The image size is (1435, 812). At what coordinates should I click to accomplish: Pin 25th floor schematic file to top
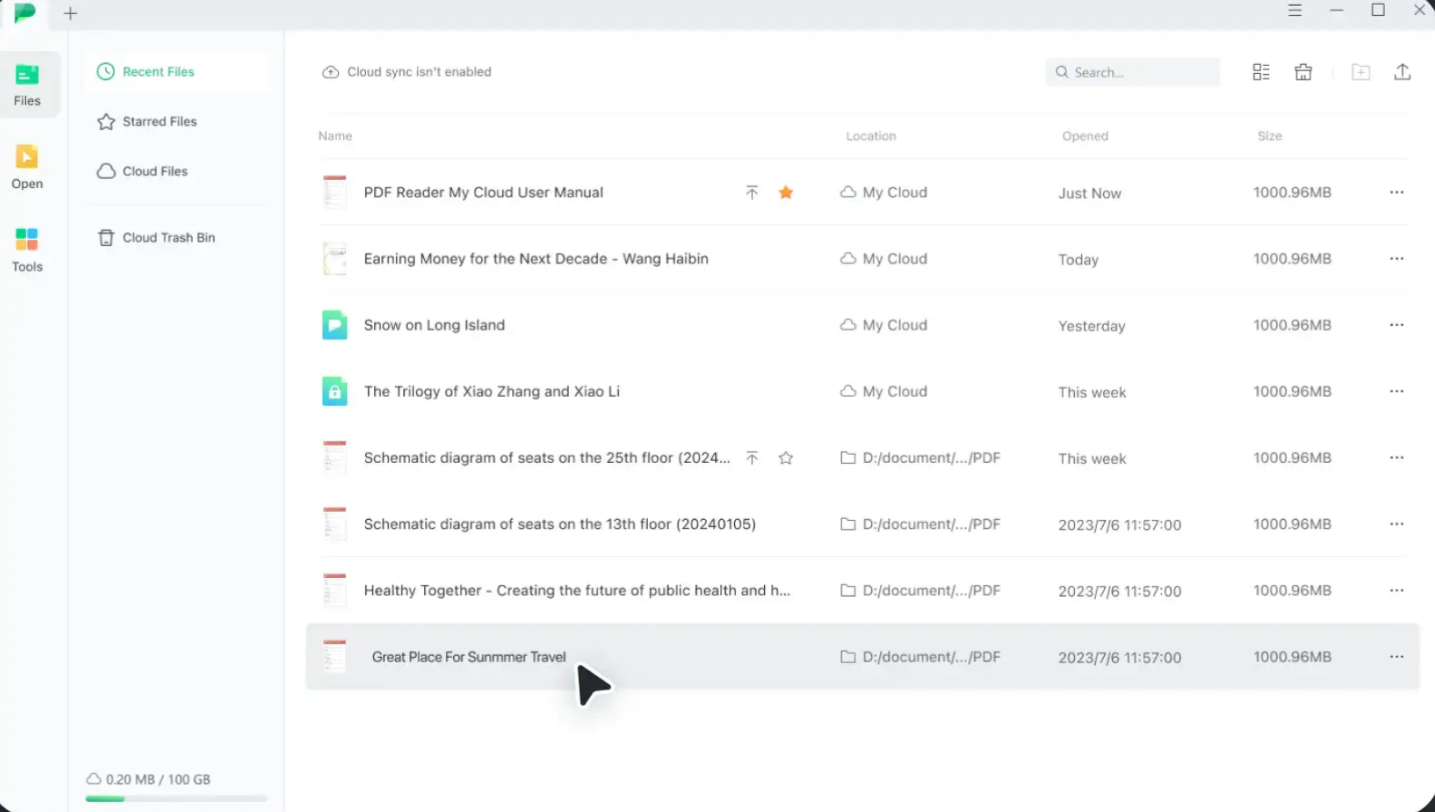point(752,458)
